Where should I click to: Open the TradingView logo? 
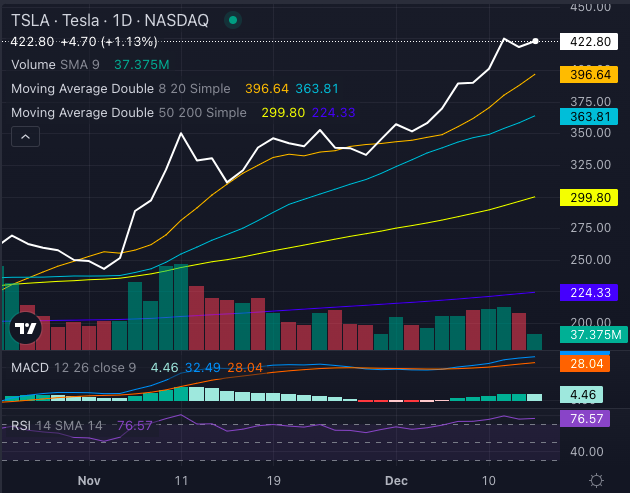[x=25, y=327]
